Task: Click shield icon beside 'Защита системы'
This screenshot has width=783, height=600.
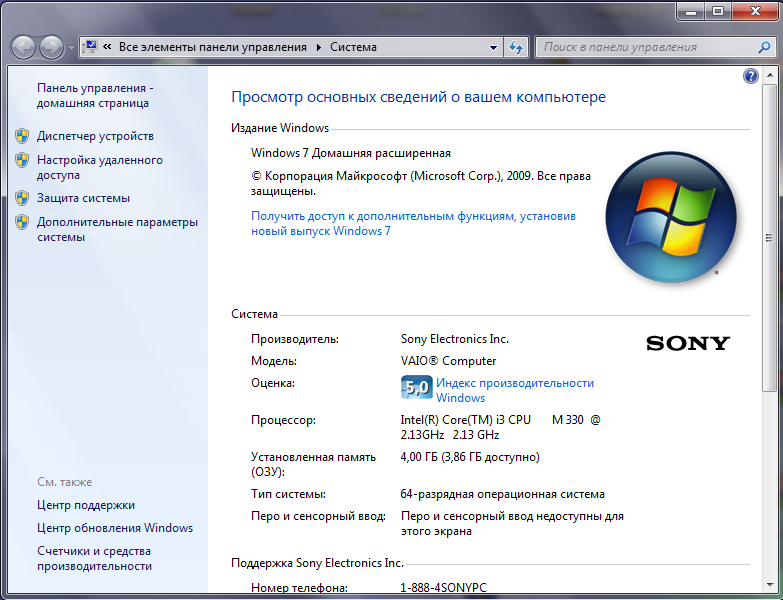Action: 22,198
